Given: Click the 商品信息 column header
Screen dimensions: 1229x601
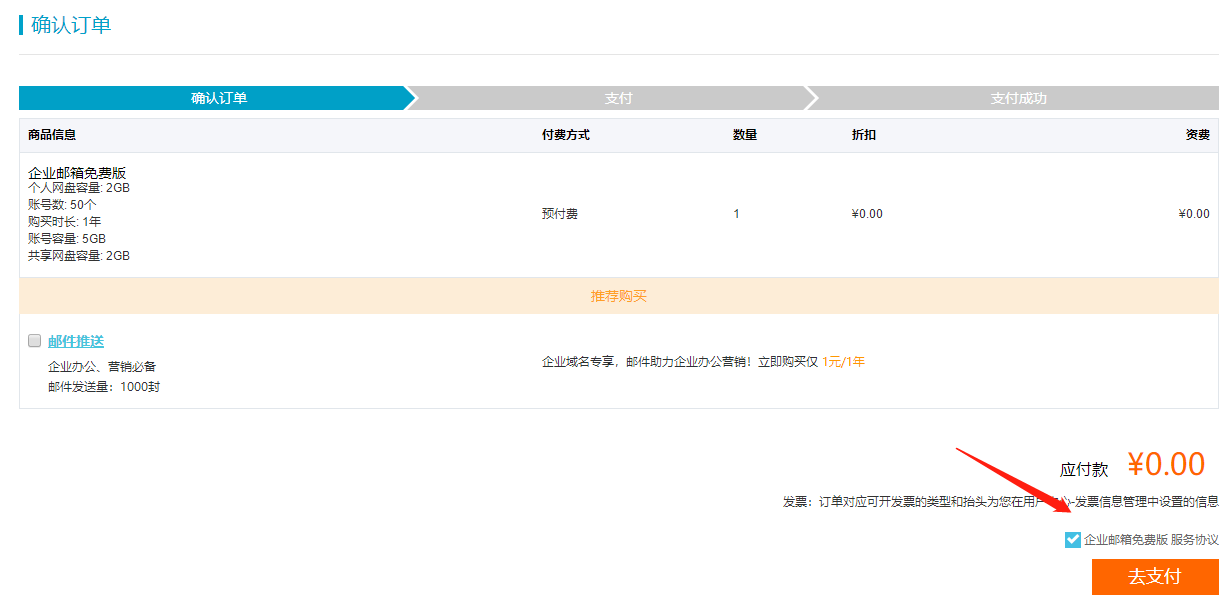Looking at the screenshot, I should tap(52, 135).
